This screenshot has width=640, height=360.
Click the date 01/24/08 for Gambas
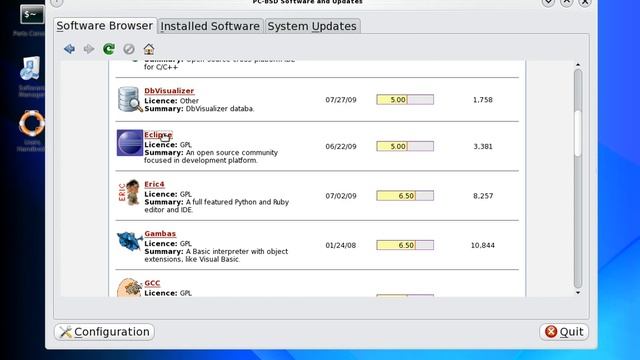click(x=341, y=245)
